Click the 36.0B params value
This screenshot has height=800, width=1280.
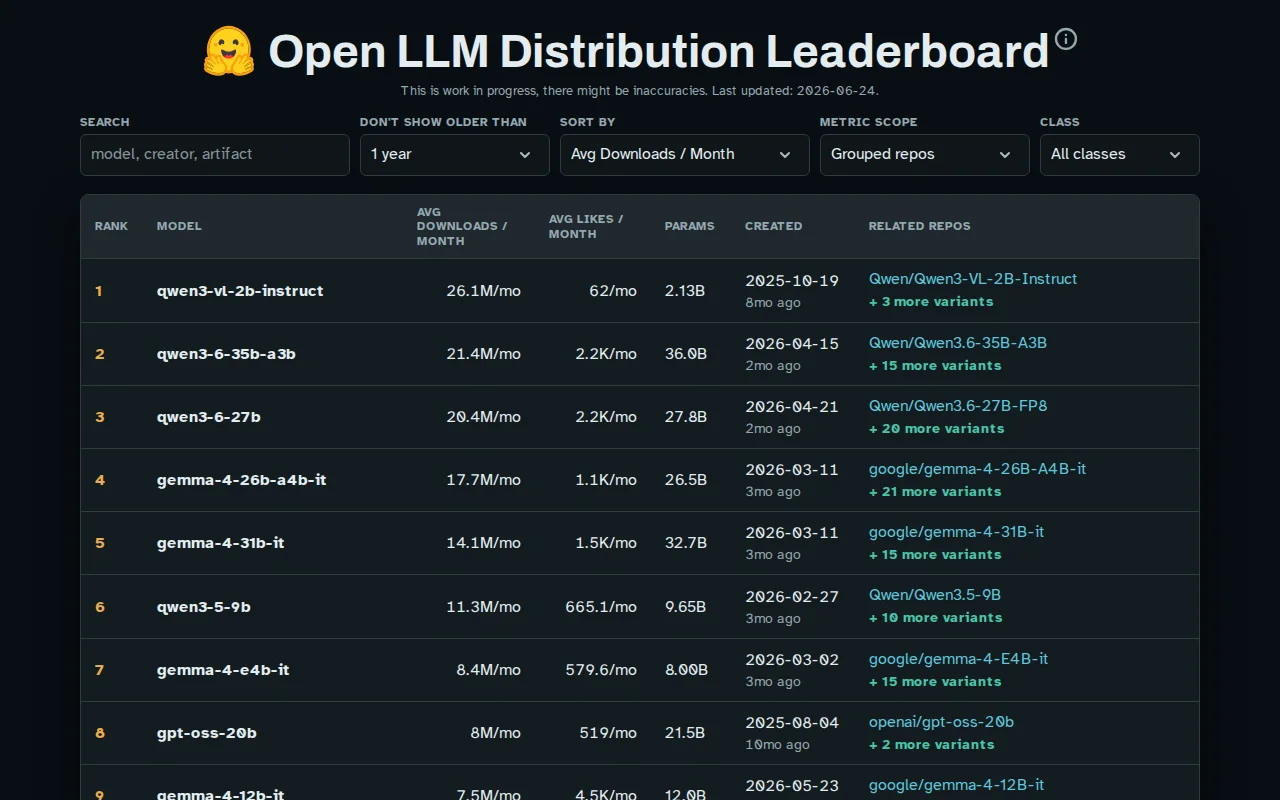coord(686,354)
